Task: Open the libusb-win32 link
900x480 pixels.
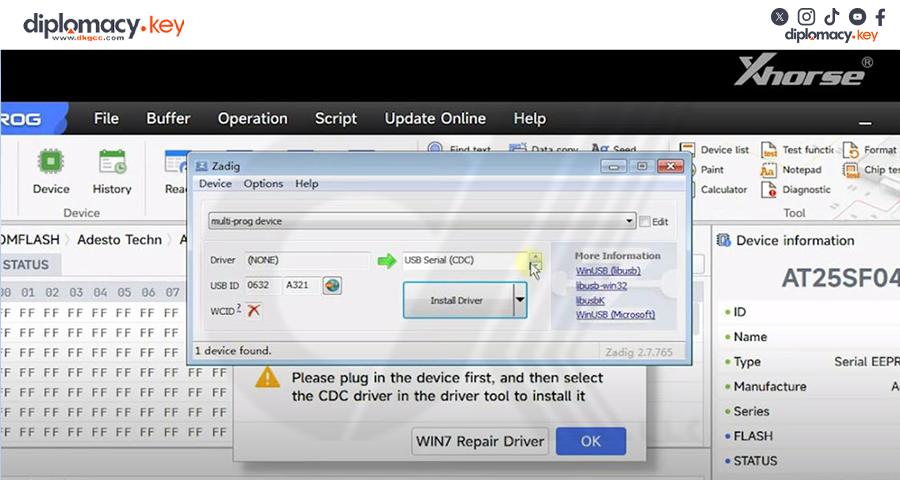Action: tap(601, 285)
